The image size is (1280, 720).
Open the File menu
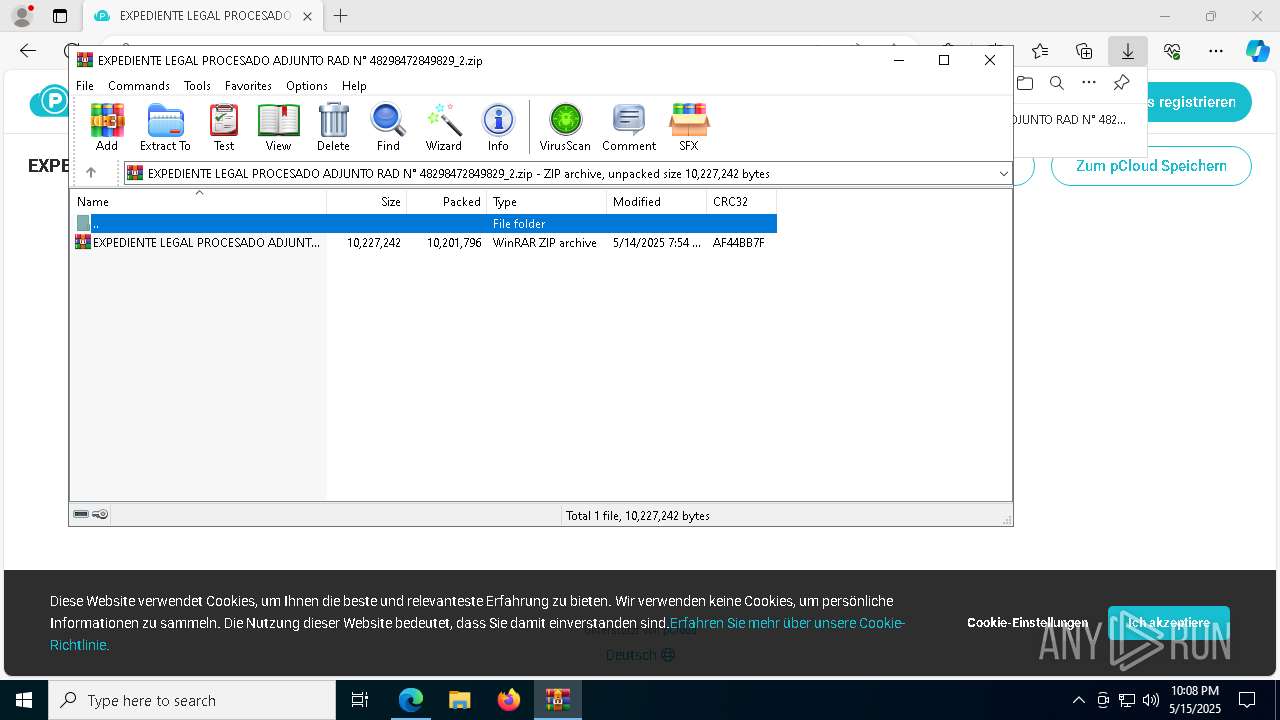85,86
